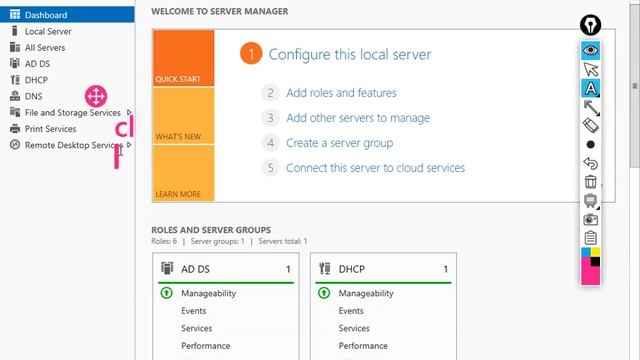The height and width of the screenshot is (360, 640).
Task: Pick the blue color swatch
Action: (586, 252)
